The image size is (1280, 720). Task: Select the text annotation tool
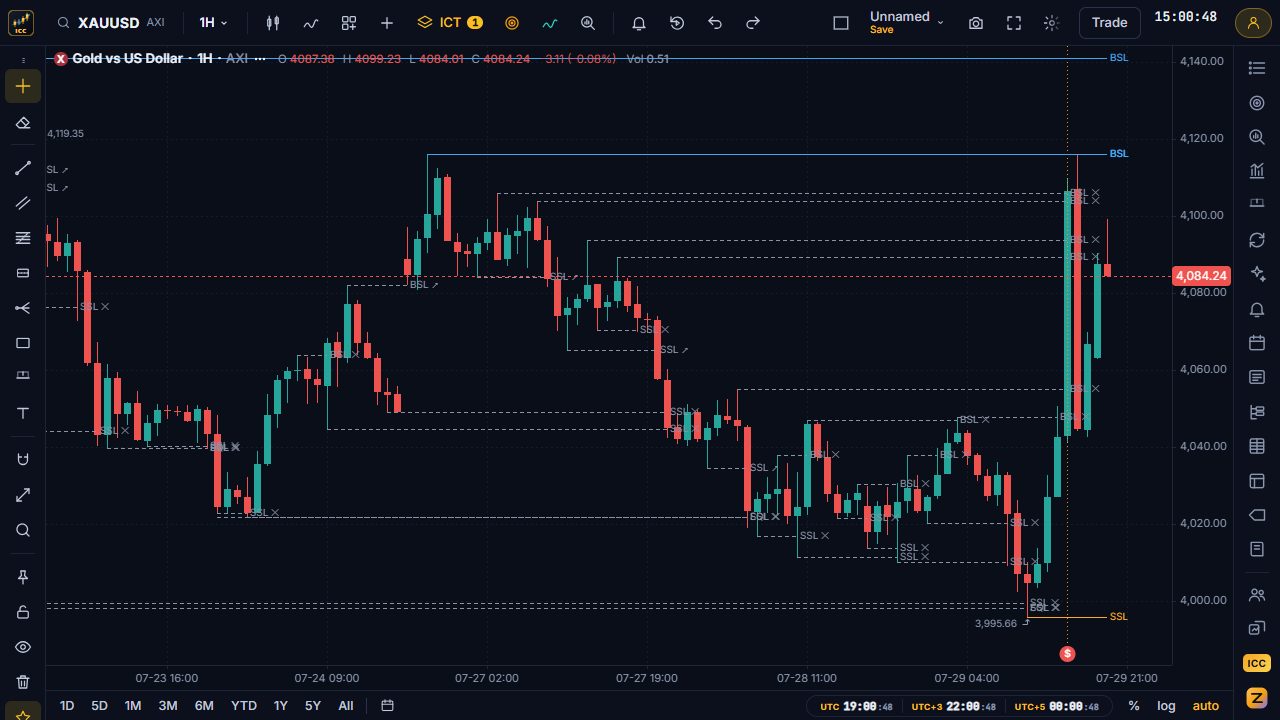coord(23,413)
